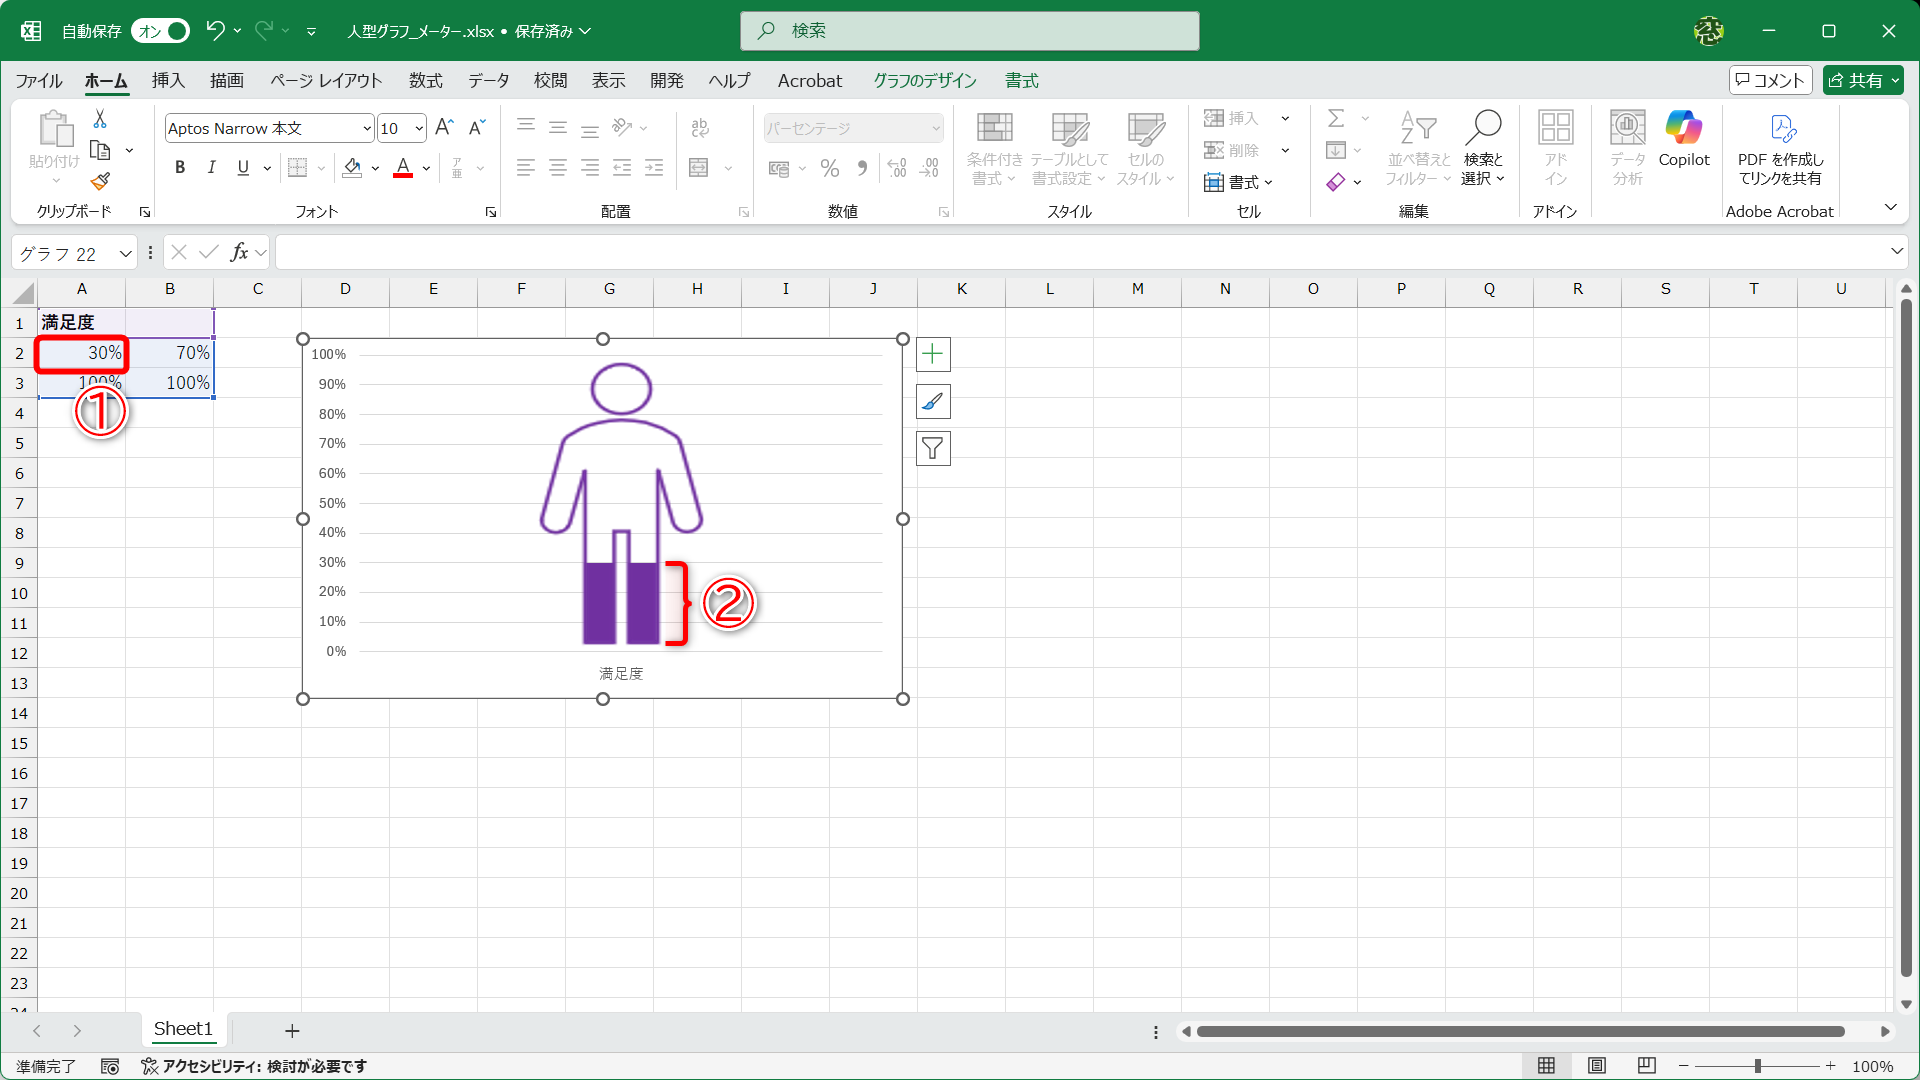The image size is (1920, 1080).
Task: Click the Comments button
Action: [1770, 80]
